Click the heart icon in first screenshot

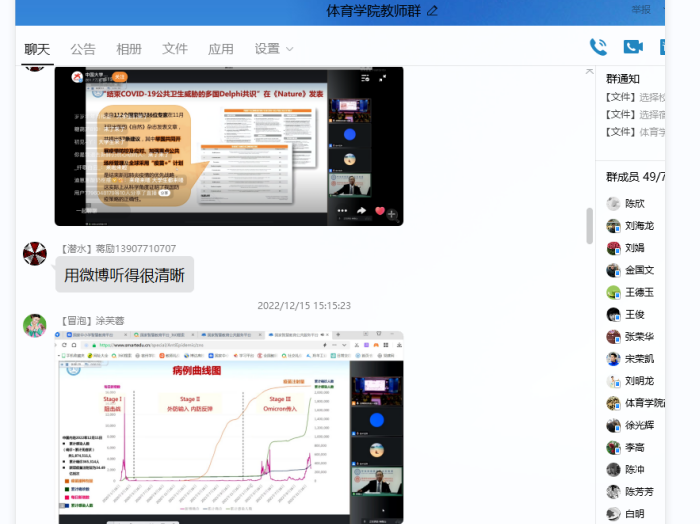coord(380,211)
